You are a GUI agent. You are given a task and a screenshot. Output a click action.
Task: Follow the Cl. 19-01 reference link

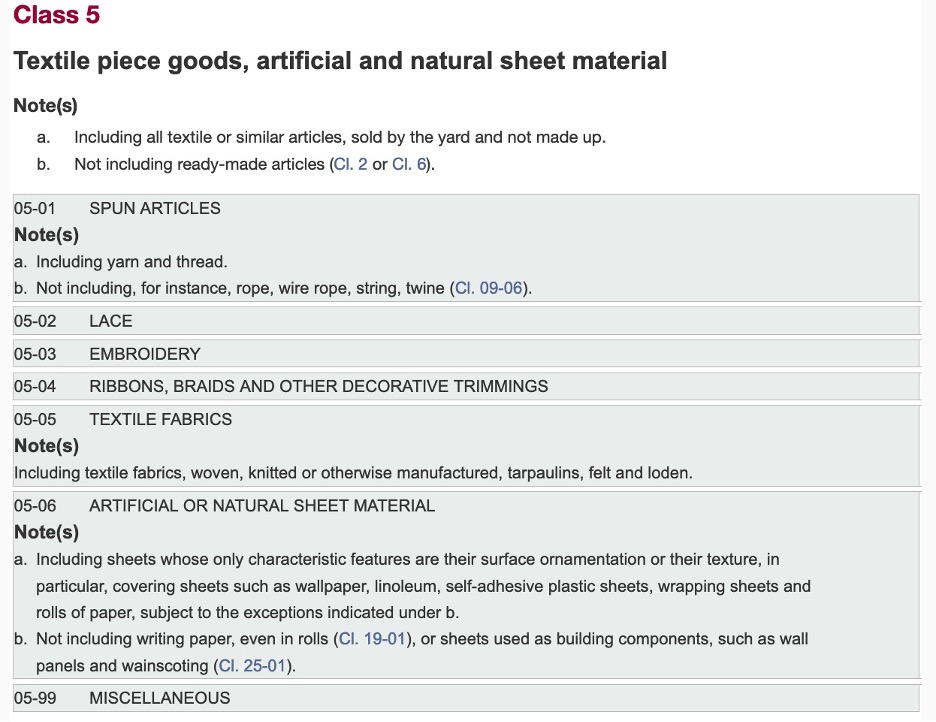click(x=371, y=638)
